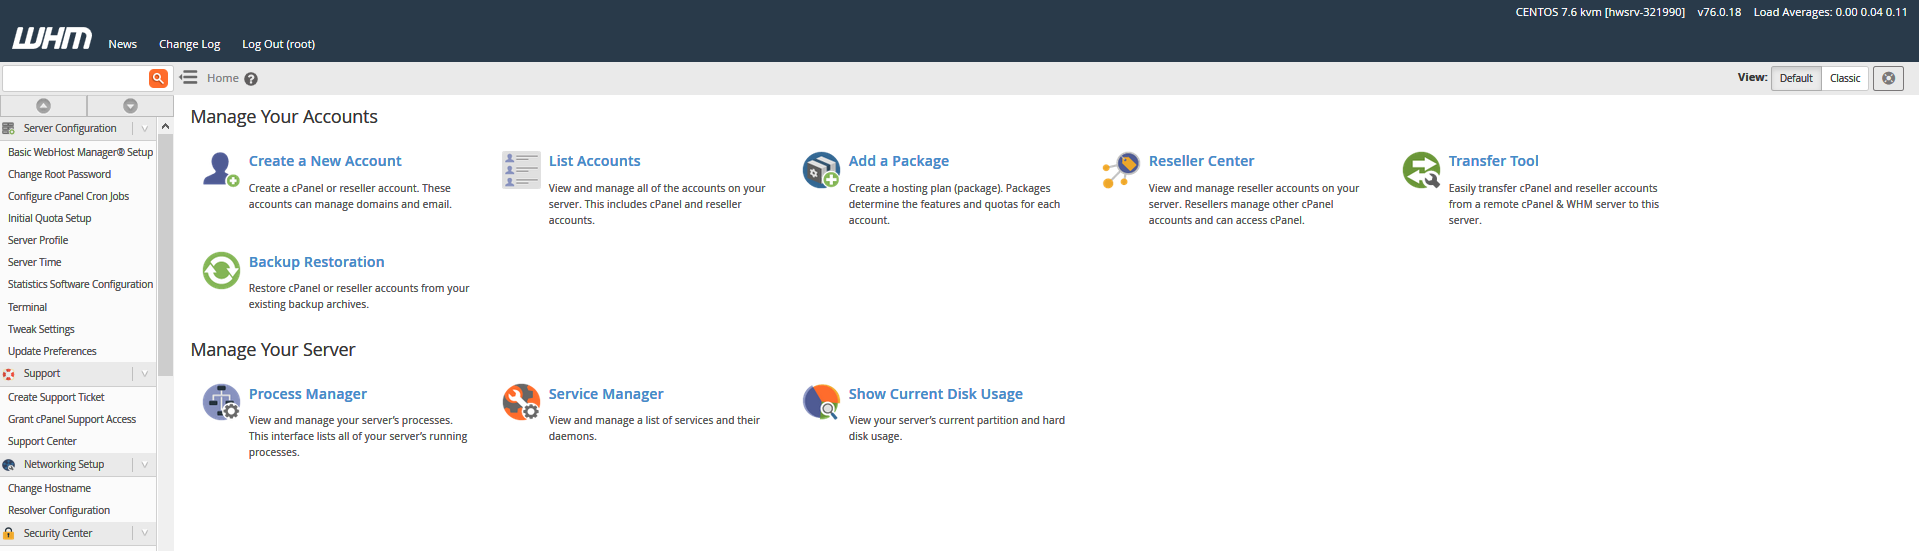1919x551 pixels.
Task: Collapse all sidebar sections with up arrow button
Action: (x=43, y=105)
